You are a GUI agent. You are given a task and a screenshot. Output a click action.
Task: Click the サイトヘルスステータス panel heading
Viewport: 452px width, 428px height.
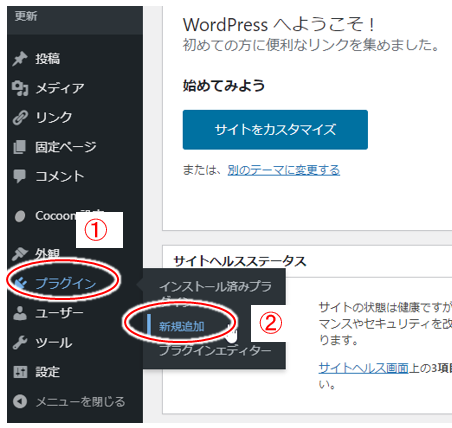point(240,261)
